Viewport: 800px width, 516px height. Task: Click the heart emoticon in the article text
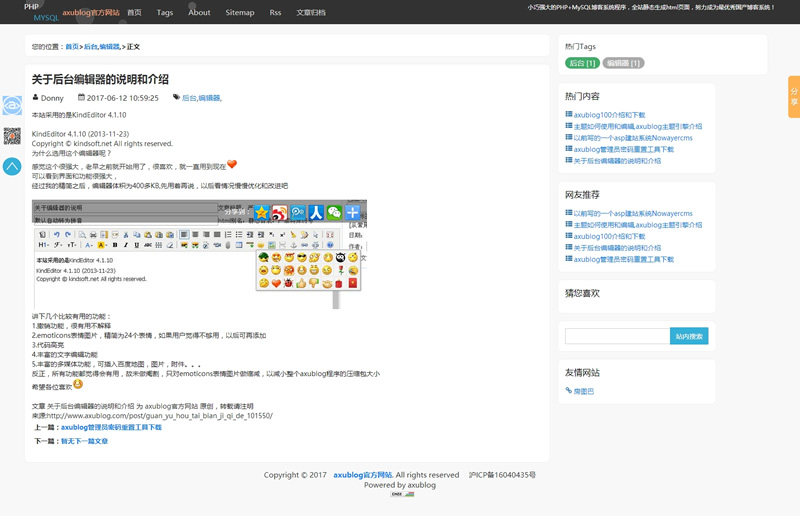[232, 164]
